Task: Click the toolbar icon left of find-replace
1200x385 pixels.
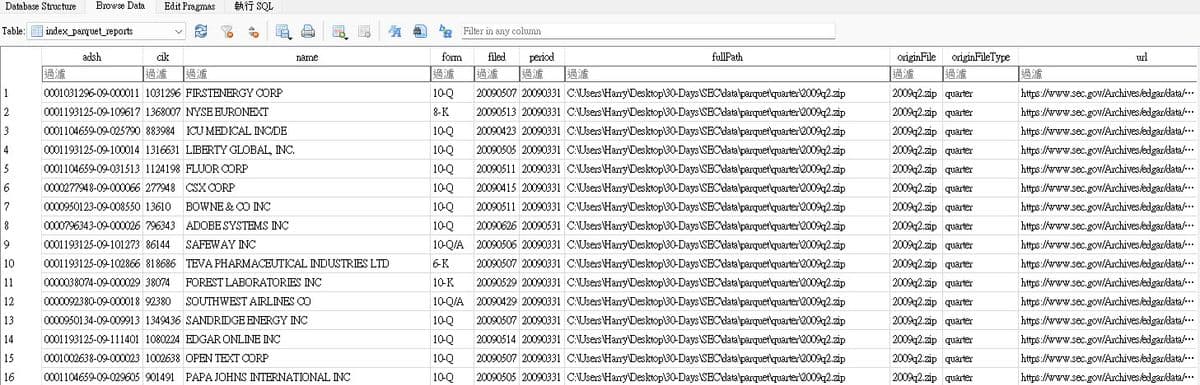Action: [x=420, y=31]
